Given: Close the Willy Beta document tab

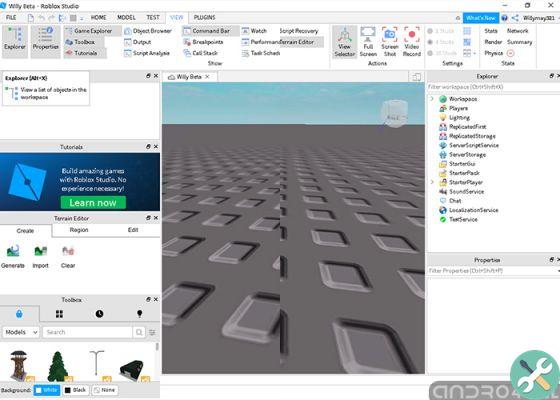Looking at the screenshot, I should pyautogui.click(x=207, y=77).
